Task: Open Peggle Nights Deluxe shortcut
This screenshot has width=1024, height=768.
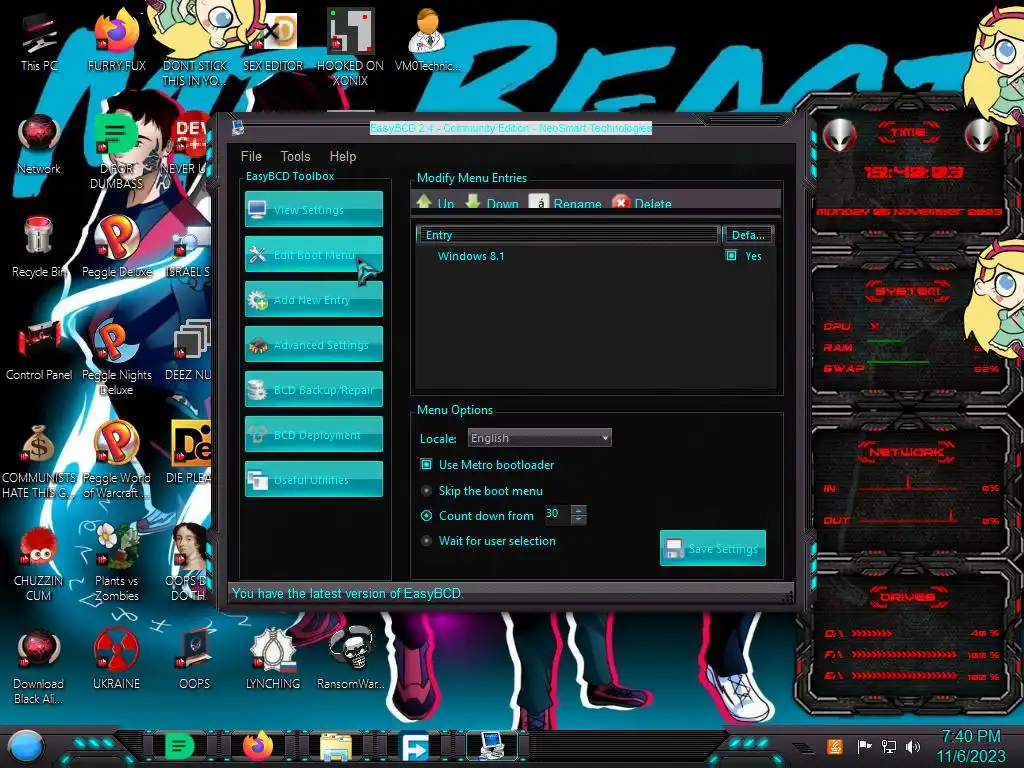Action: click(117, 358)
